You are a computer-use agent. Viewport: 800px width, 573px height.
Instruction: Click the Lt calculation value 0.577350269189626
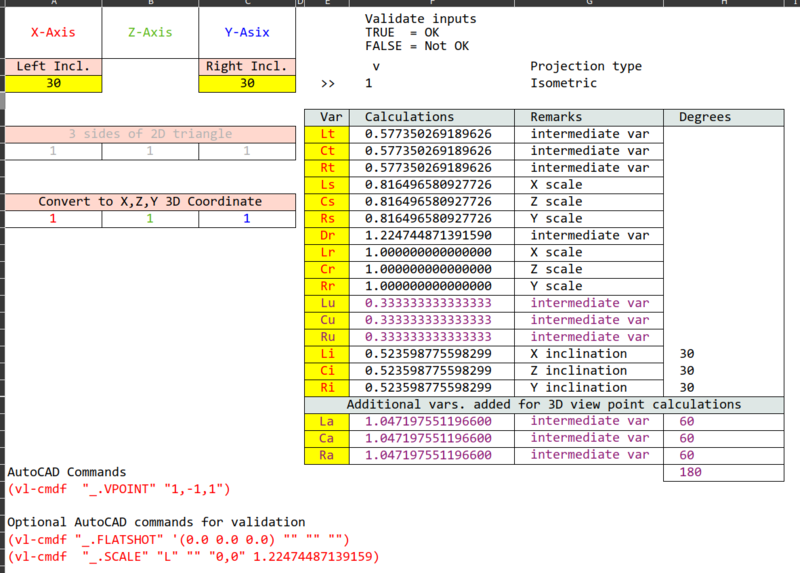point(432,134)
